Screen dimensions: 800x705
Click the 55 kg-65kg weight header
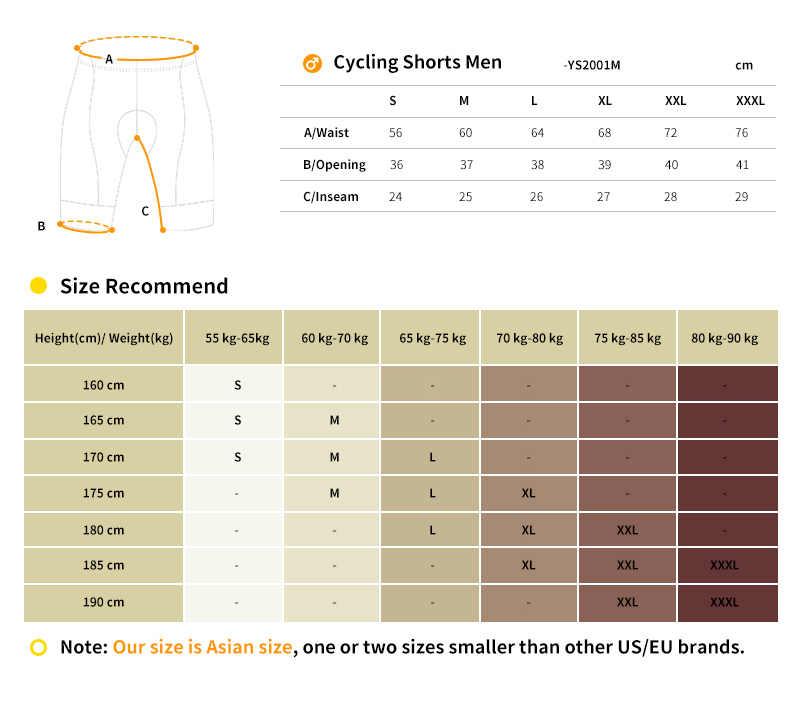(237, 338)
